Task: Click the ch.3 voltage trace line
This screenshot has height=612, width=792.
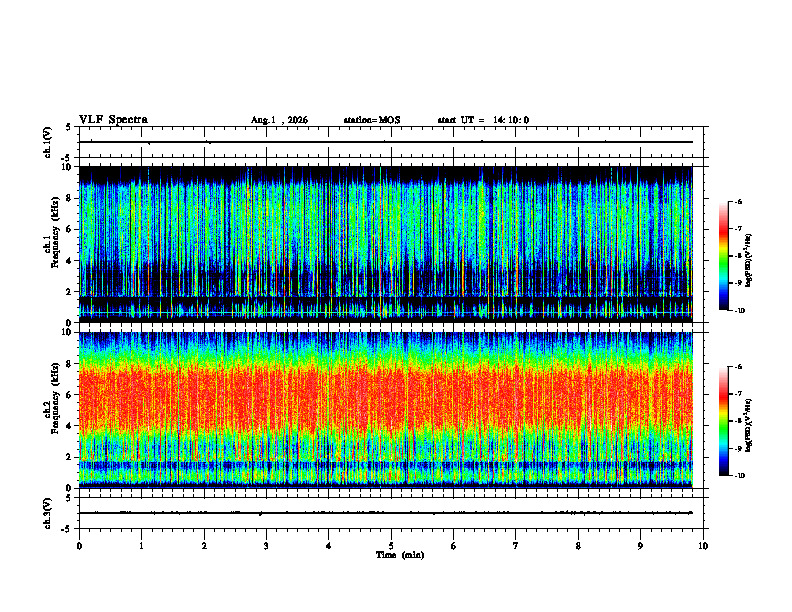Action: click(386, 513)
